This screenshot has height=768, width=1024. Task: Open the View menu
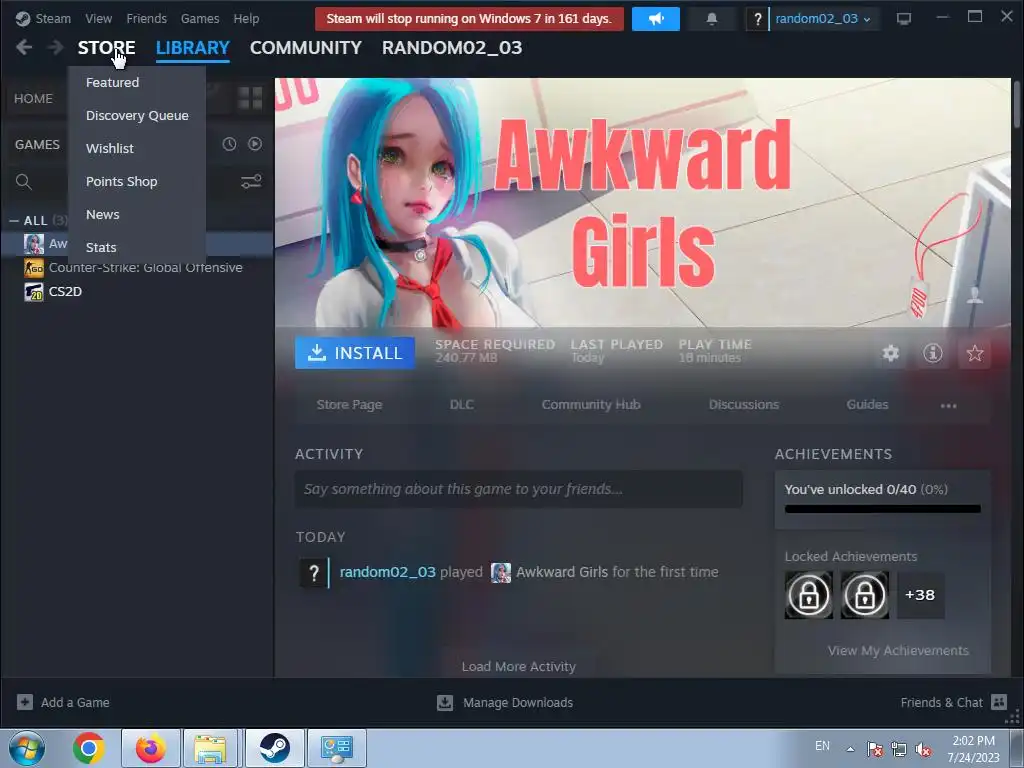tap(99, 18)
